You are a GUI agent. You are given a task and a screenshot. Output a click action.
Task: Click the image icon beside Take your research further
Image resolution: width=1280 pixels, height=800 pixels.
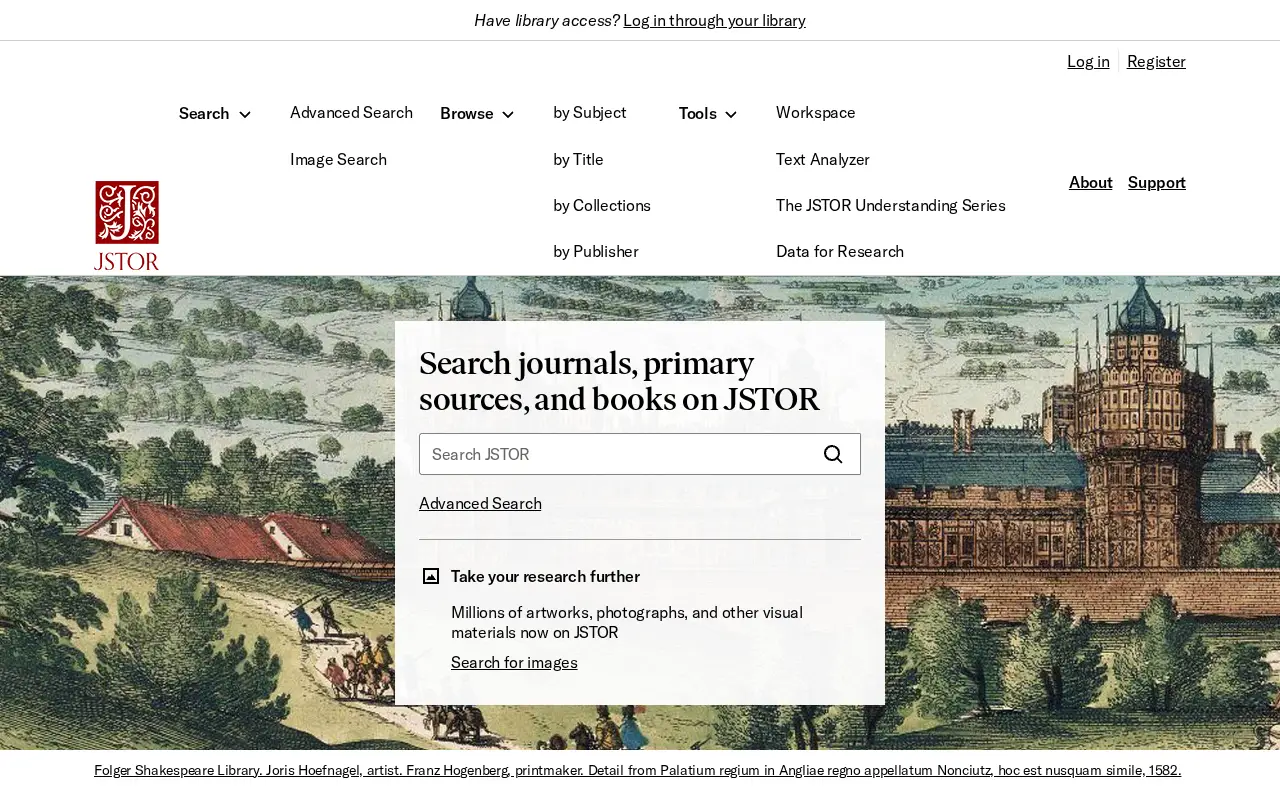(x=431, y=576)
